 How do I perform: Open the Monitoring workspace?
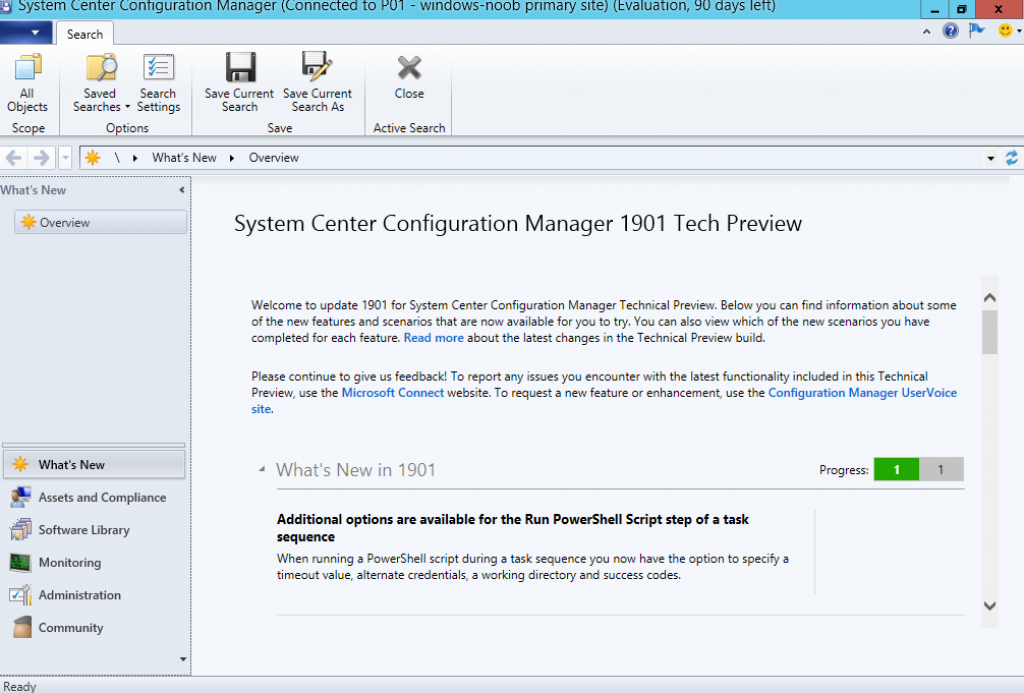[x=94, y=562]
